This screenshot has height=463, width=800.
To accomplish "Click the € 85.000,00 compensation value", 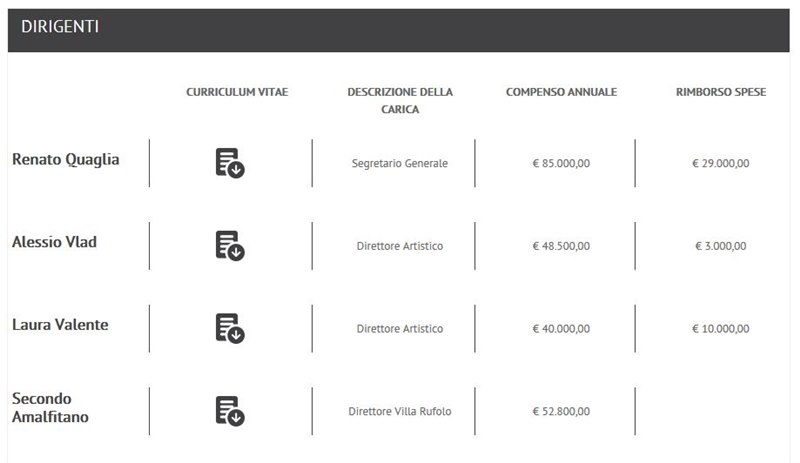I will (x=561, y=163).
